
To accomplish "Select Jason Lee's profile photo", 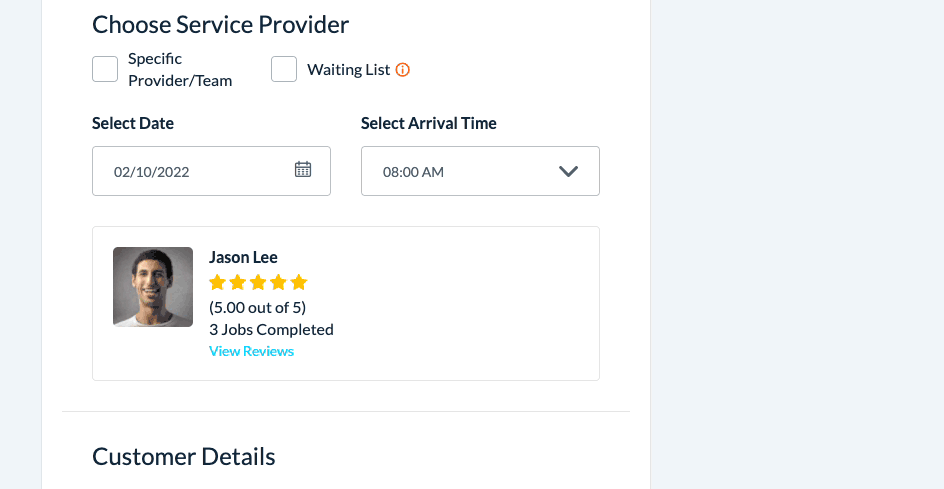I will 153,287.
